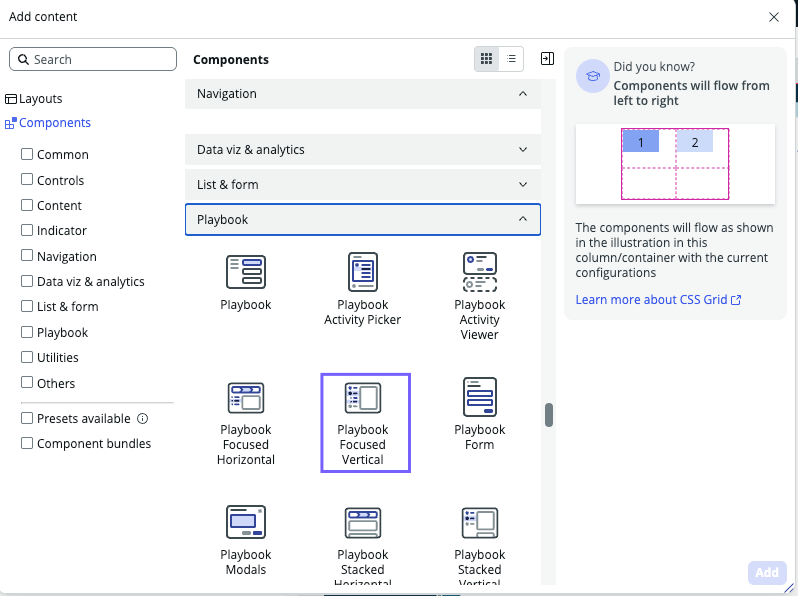The image size is (798, 596).
Task: Click 'Components will flow from left to right'
Action: click(691, 93)
